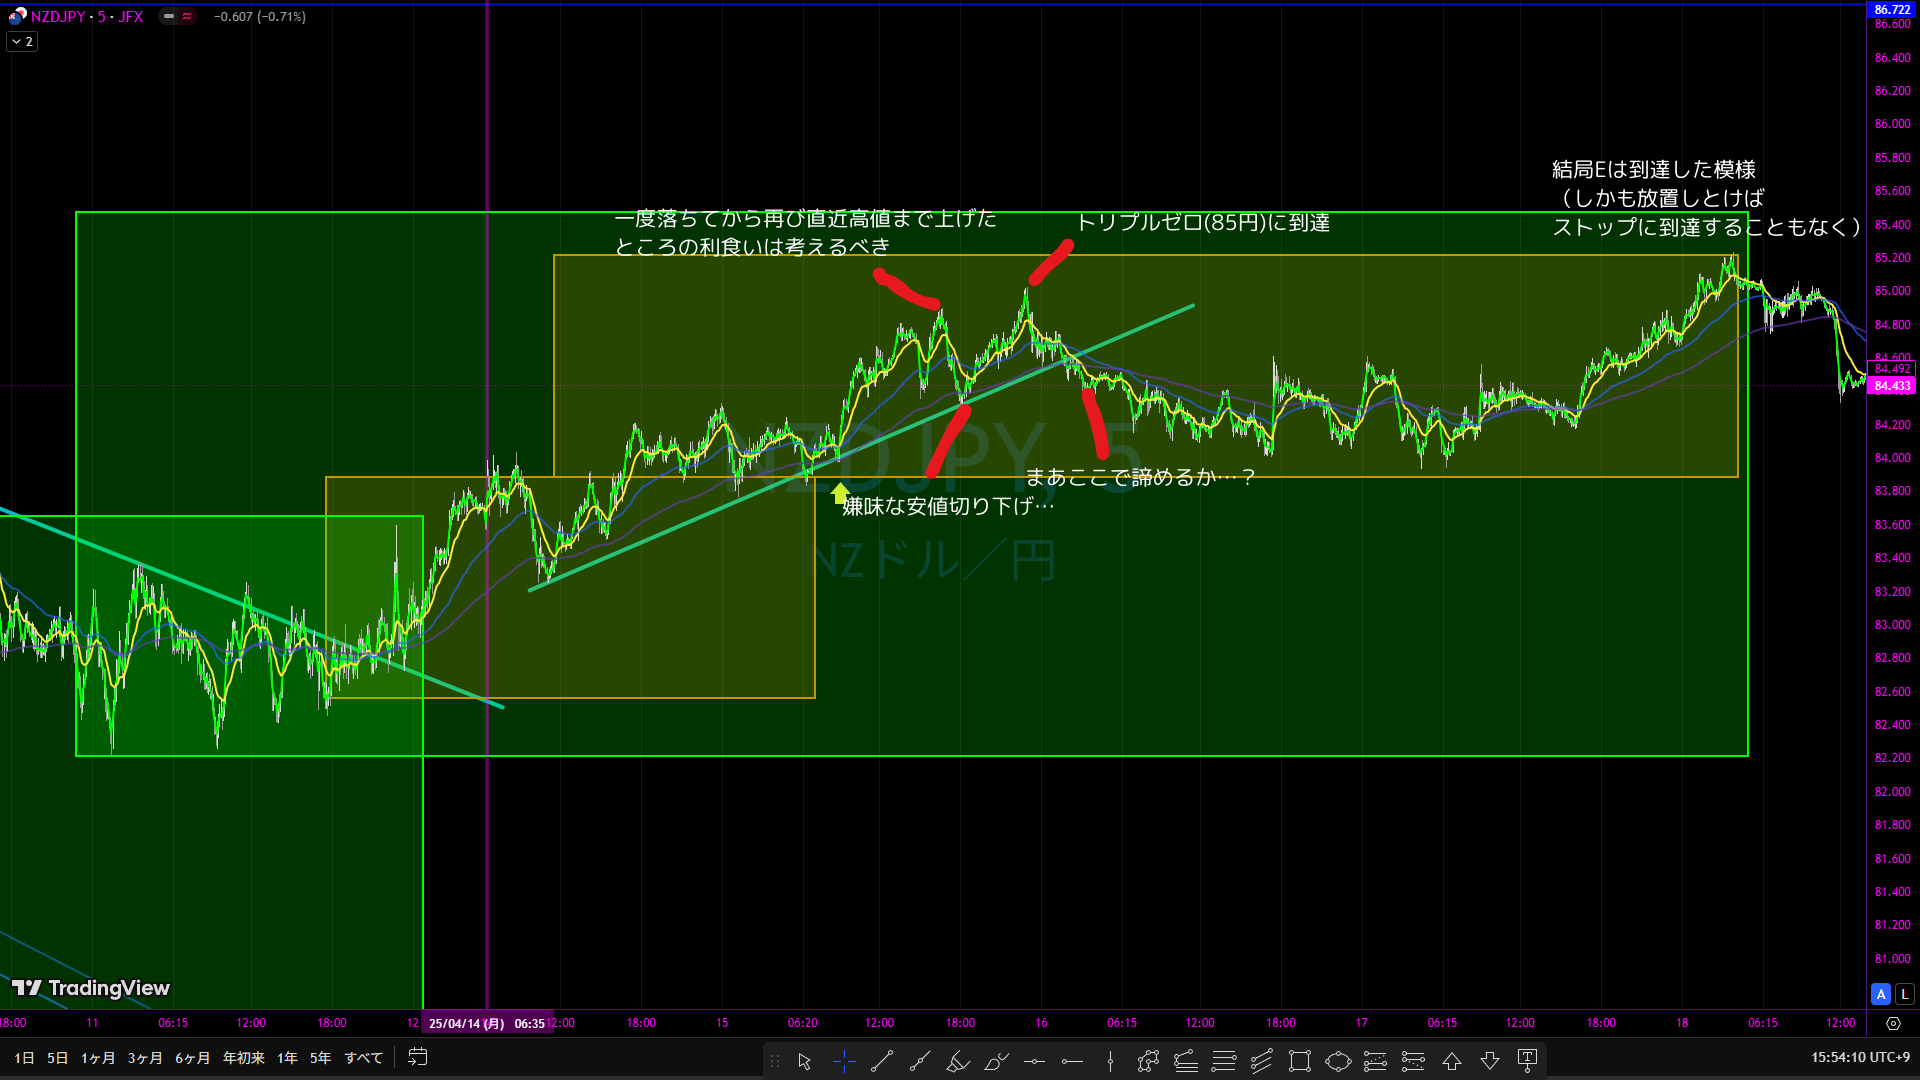This screenshot has width=1920, height=1080.
Task: Toggle auto scale button A
Action: [x=1881, y=994]
